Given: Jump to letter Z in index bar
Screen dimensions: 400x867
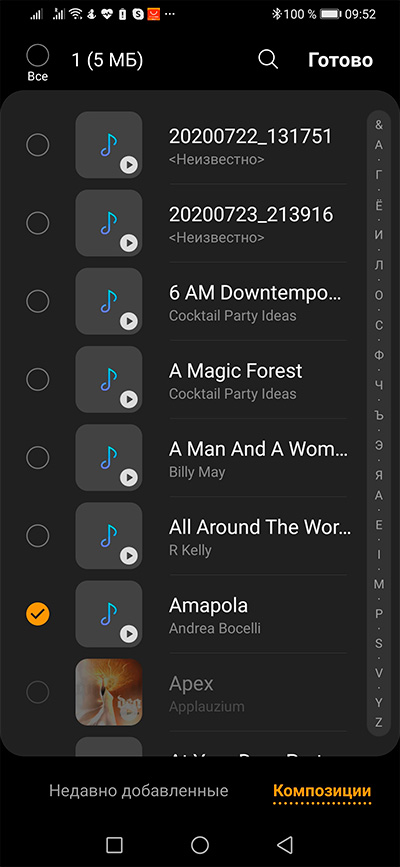Looking at the screenshot, I should (x=379, y=722).
